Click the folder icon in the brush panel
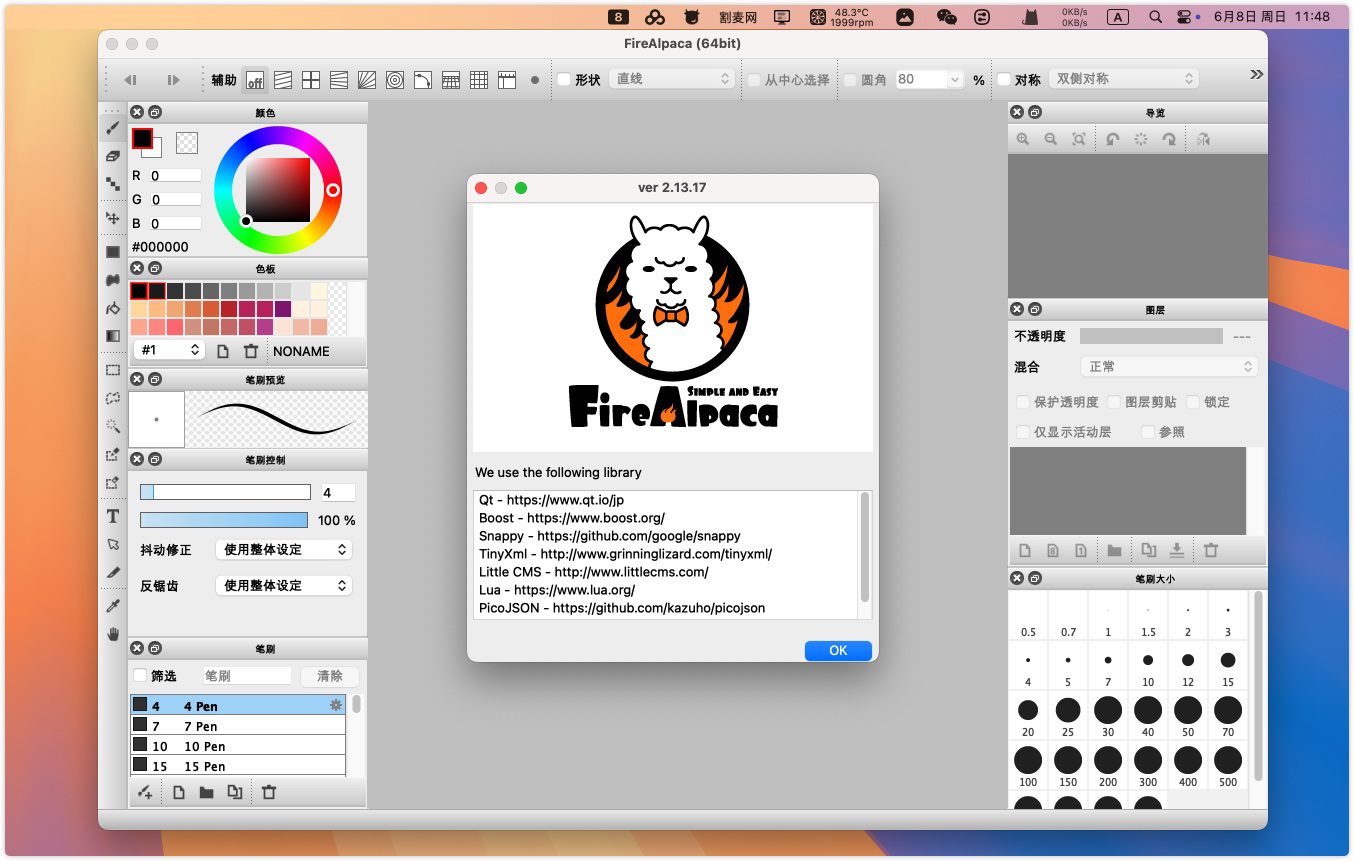 [x=206, y=792]
